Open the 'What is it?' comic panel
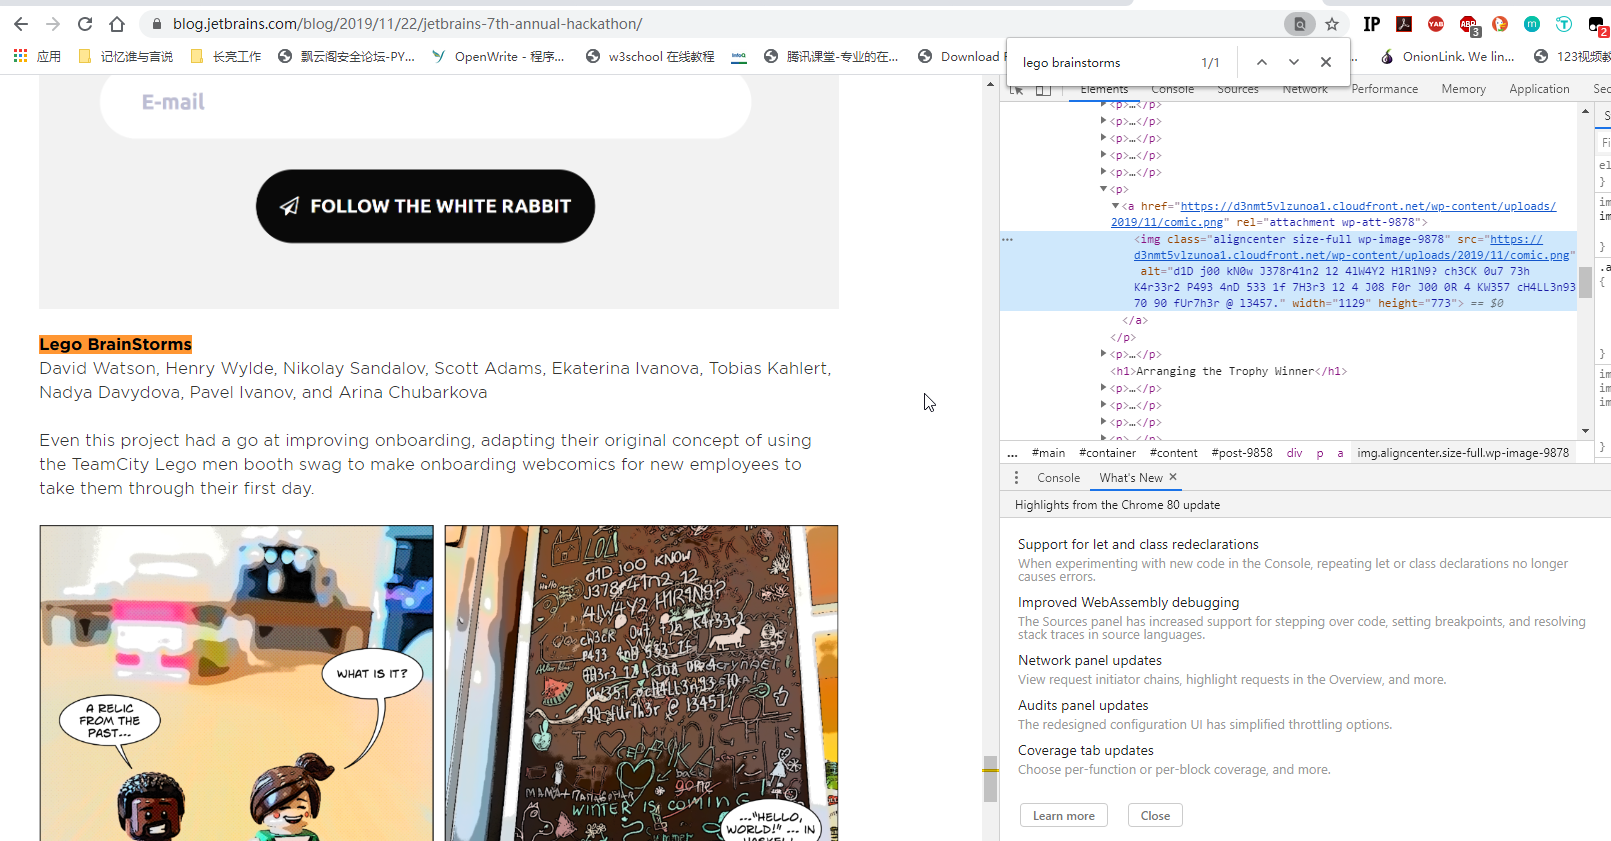Screen dimensions: 1611x841 tap(237, 683)
